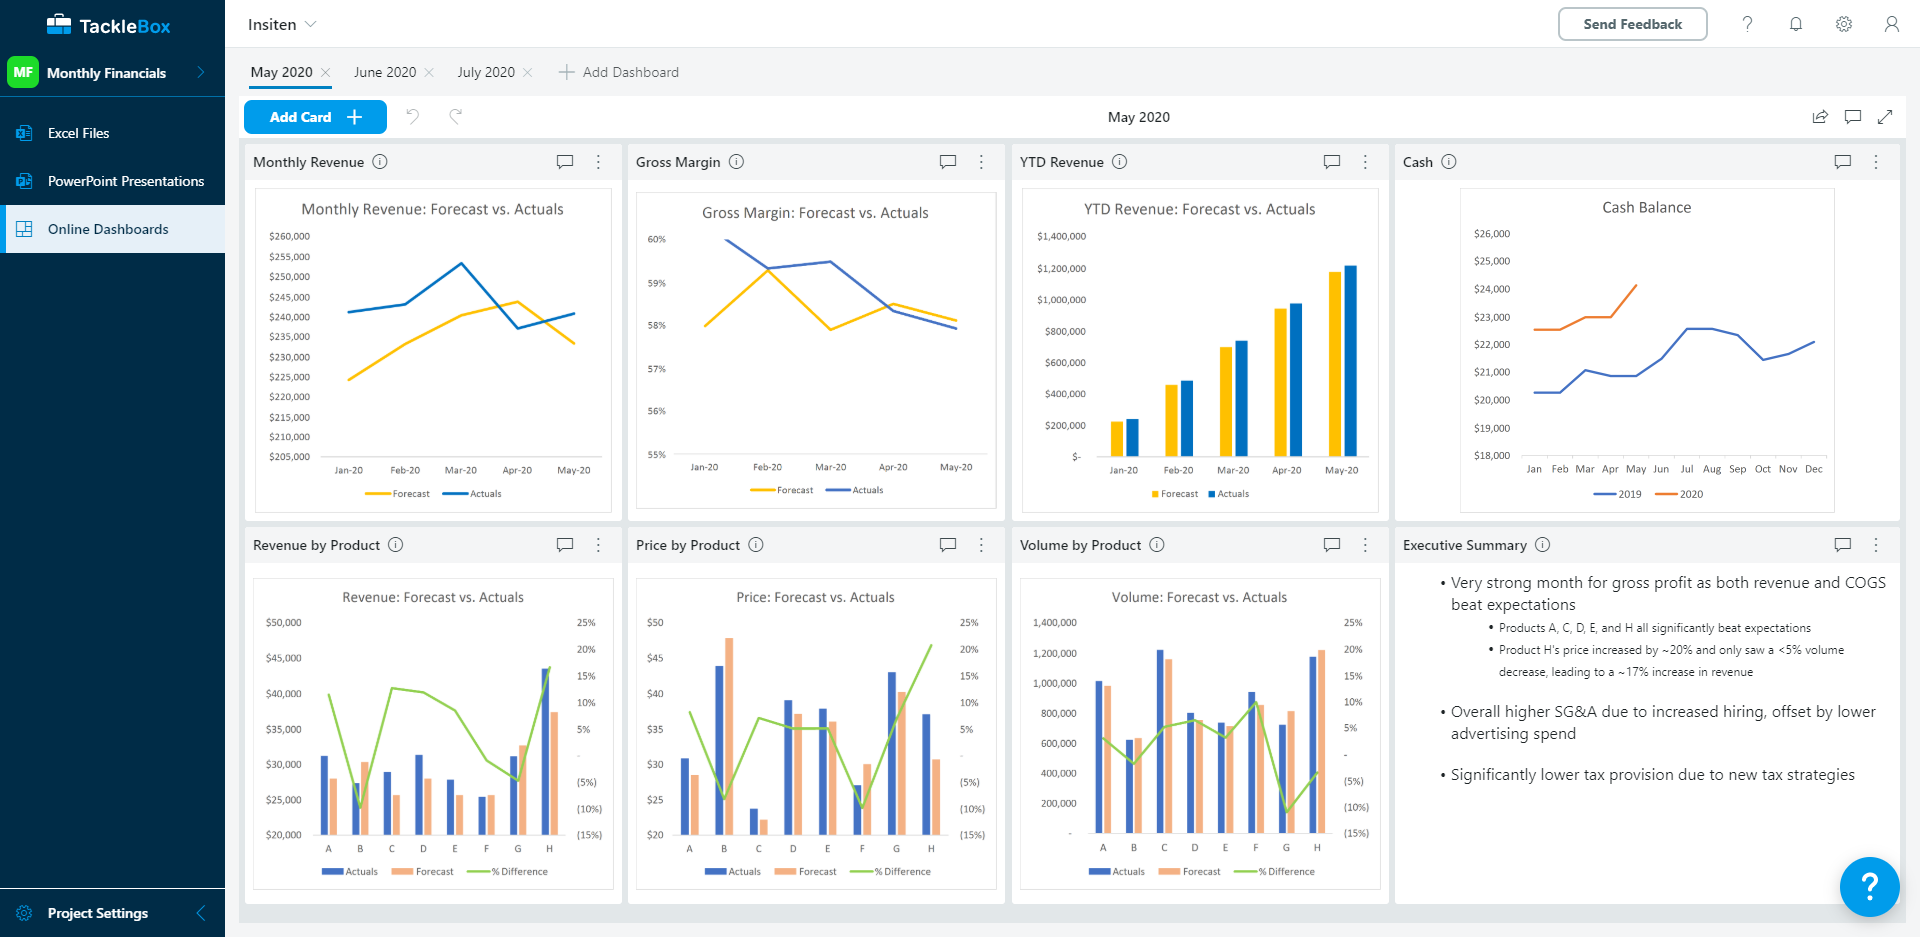Expand the dashboard to full screen
Image resolution: width=1920 pixels, height=937 pixels.
(1885, 117)
